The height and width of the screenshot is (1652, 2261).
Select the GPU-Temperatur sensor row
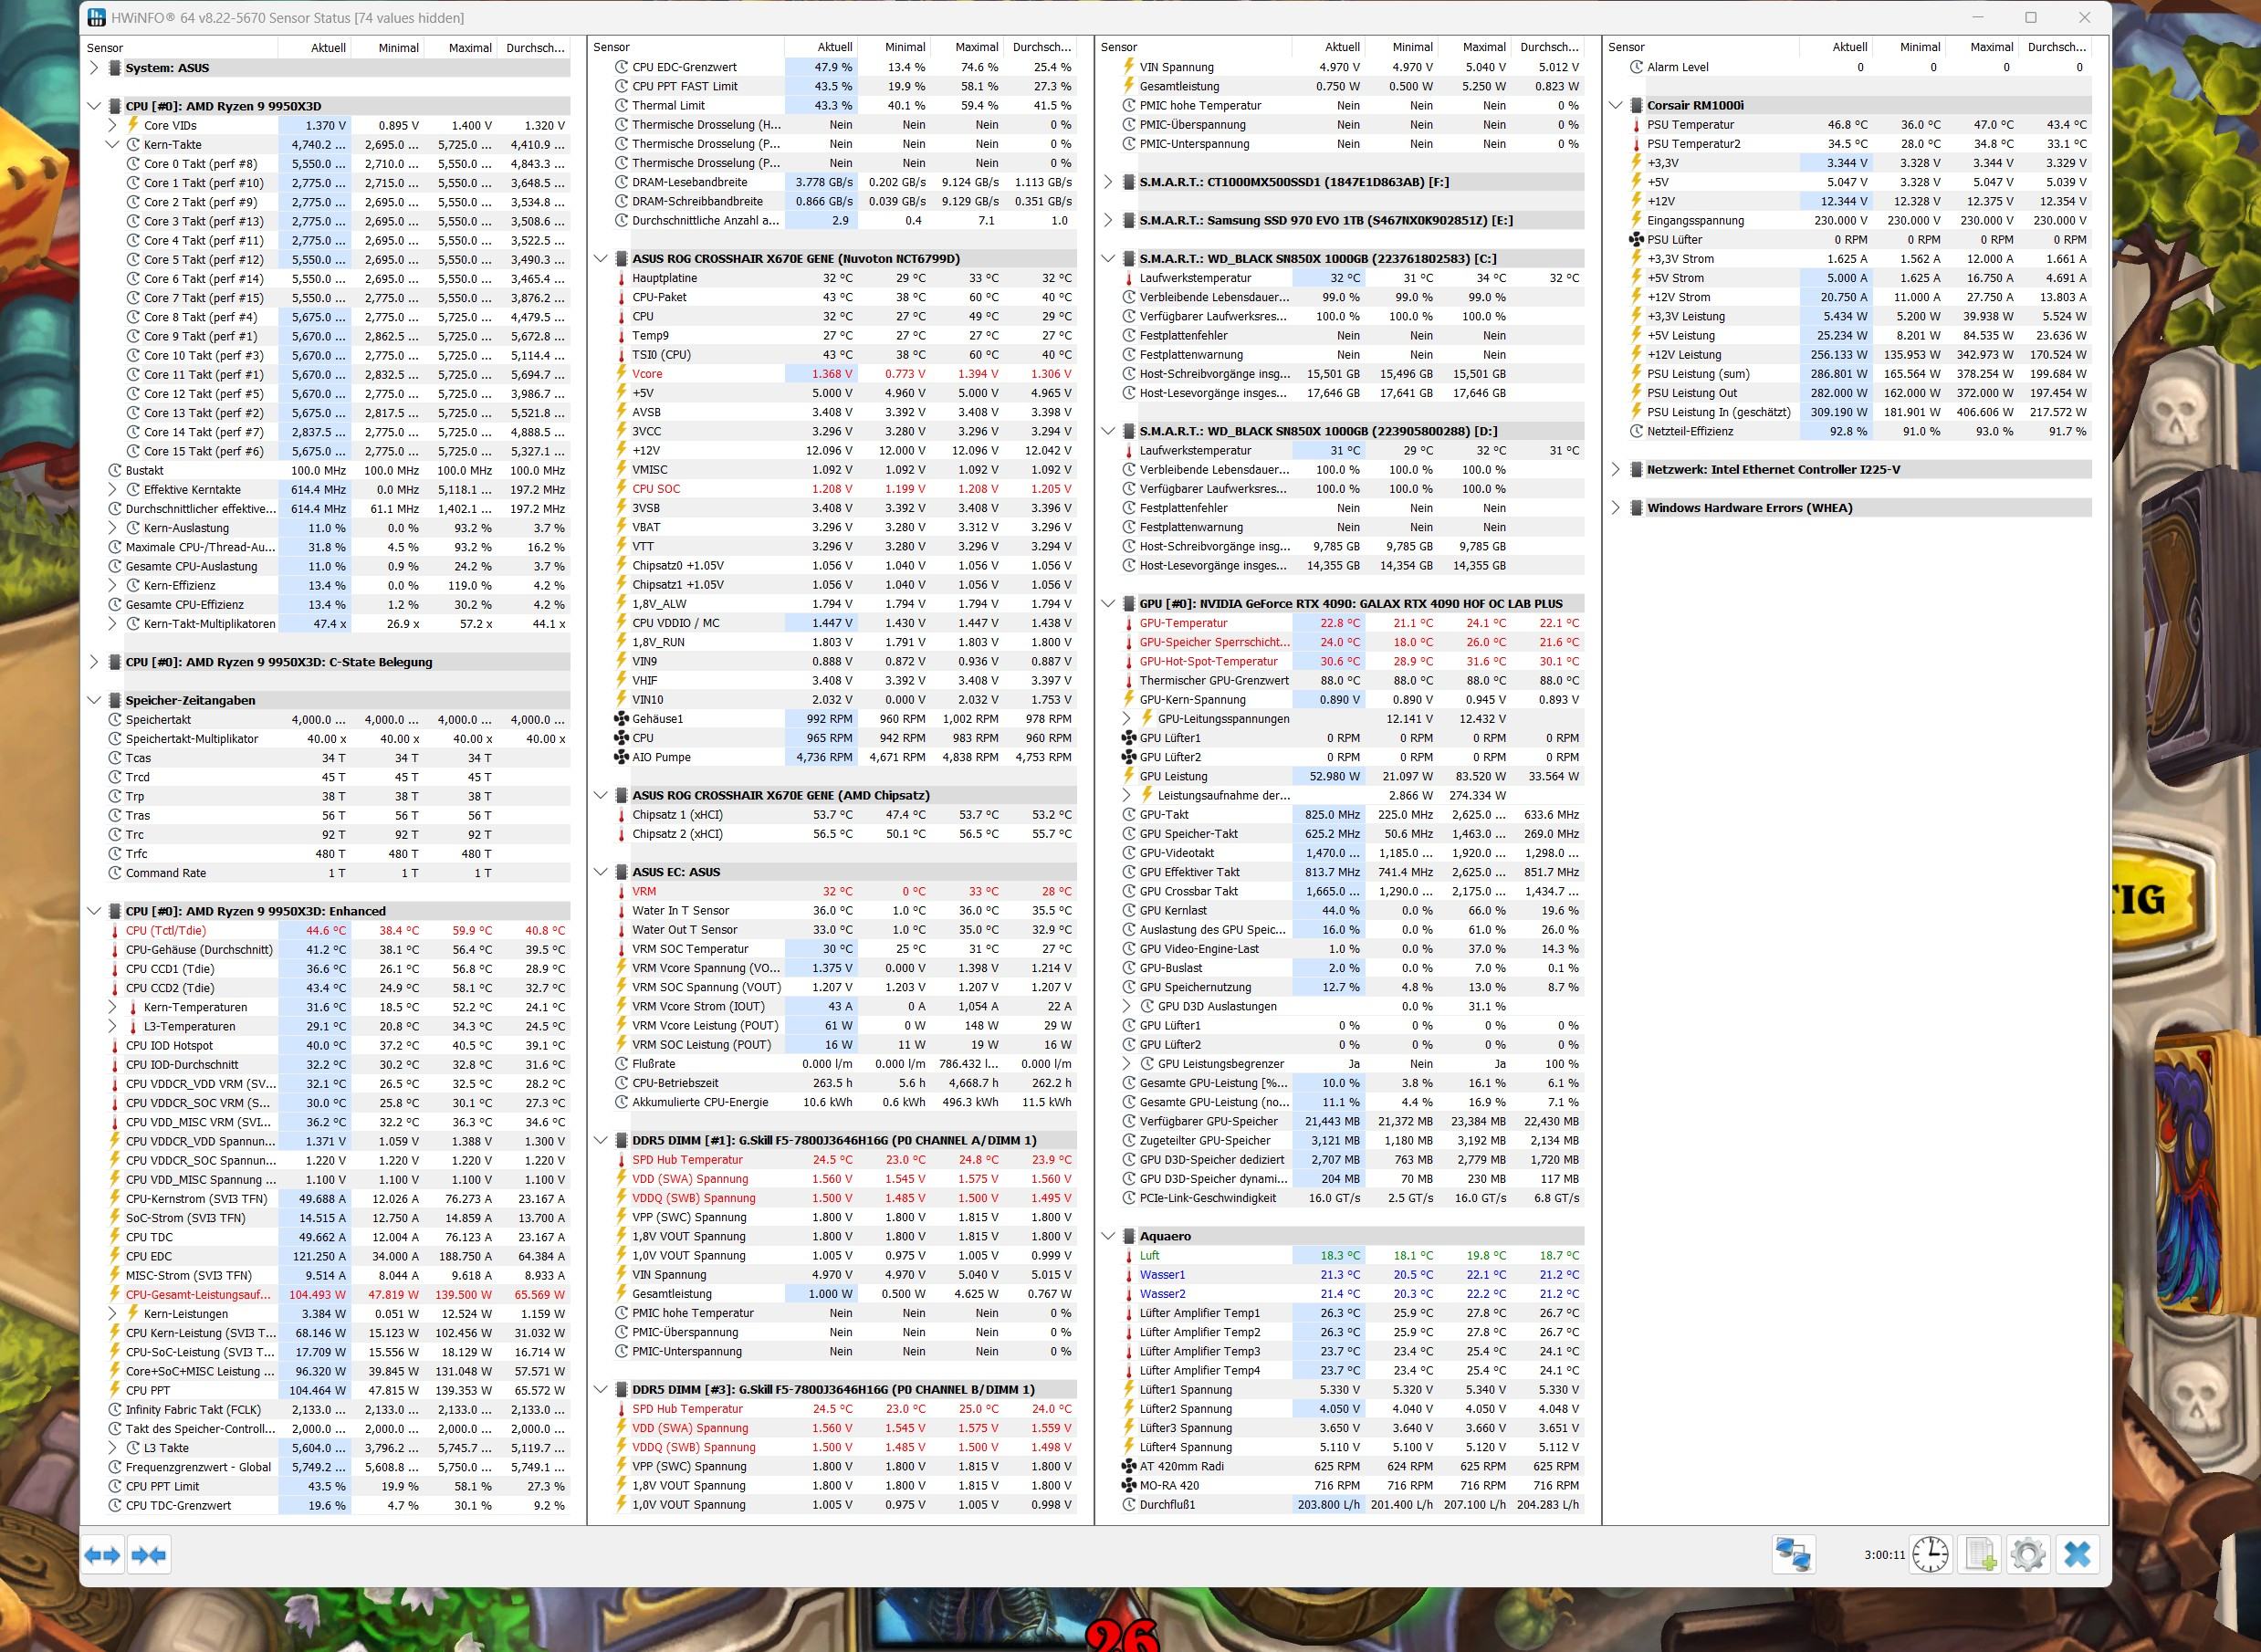1183,623
